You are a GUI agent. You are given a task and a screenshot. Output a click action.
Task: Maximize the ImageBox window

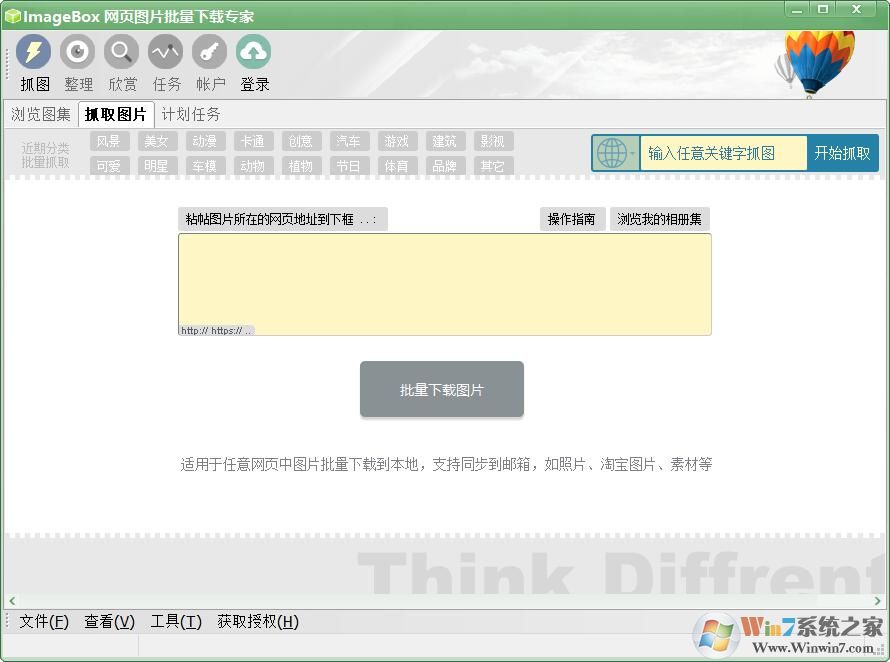pos(823,10)
